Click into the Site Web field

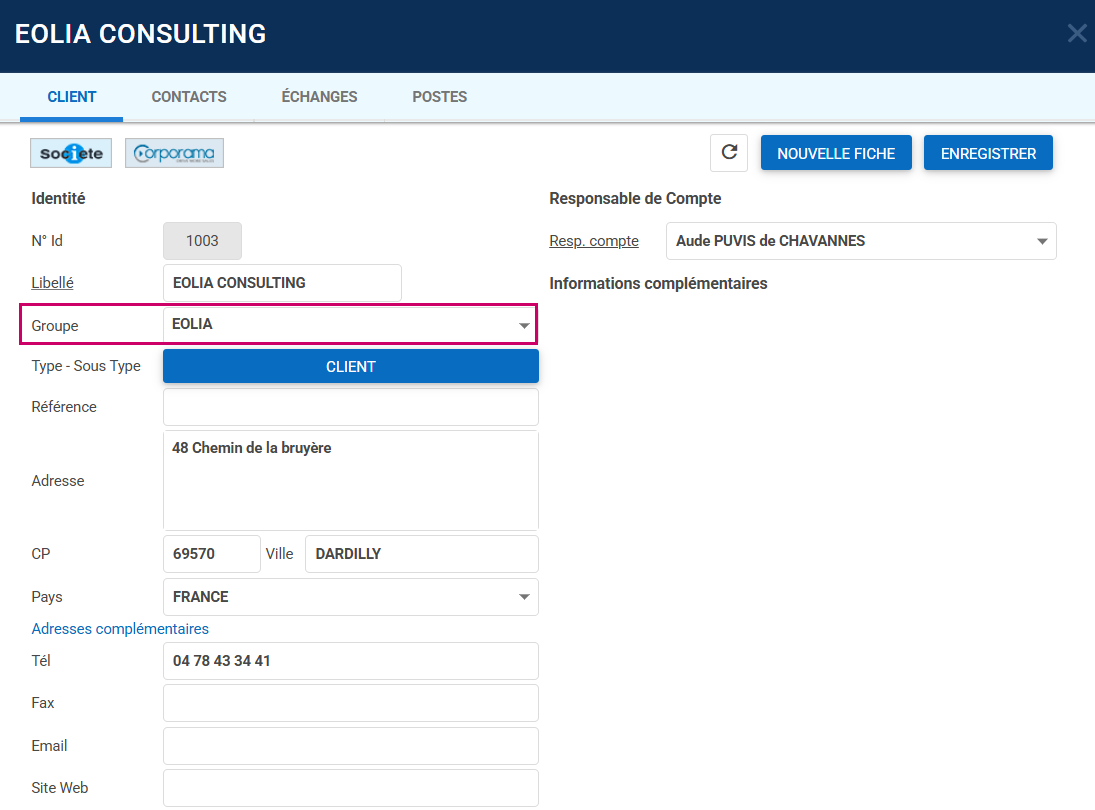coord(350,788)
